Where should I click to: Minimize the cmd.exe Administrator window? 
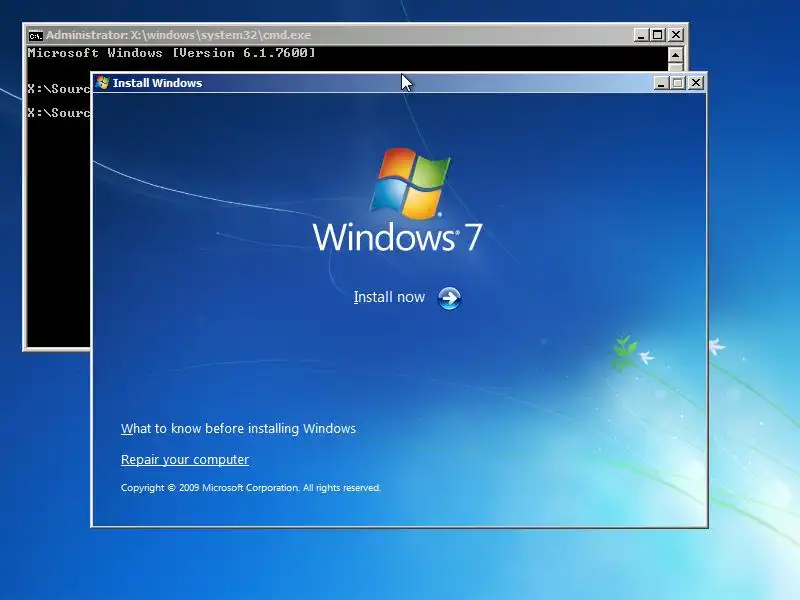tap(641, 35)
